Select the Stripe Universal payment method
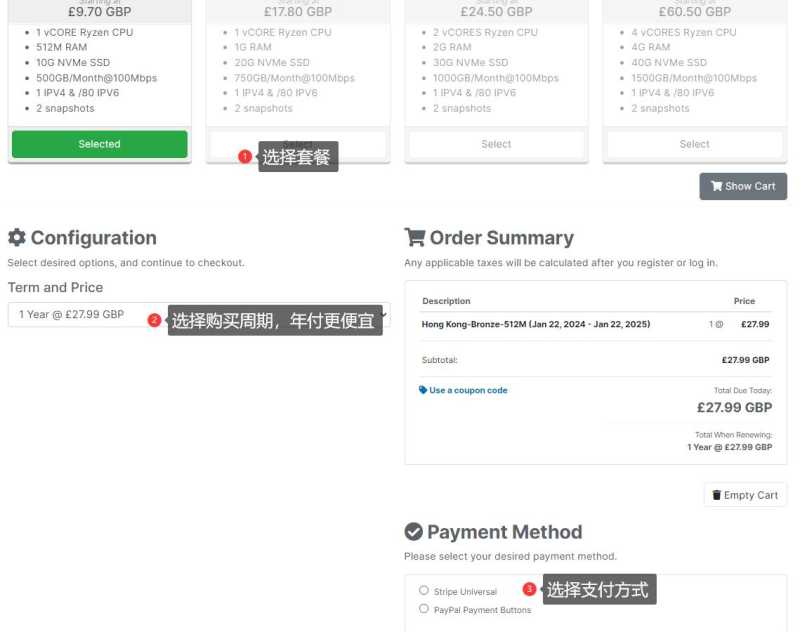Image resolution: width=800 pixels, height=632 pixels. point(423,591)
